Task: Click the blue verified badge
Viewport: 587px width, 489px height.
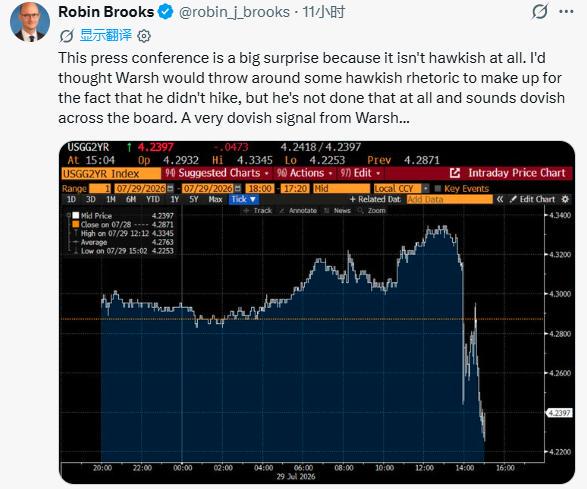Action: pyautogui.click(x=165, y=12)
